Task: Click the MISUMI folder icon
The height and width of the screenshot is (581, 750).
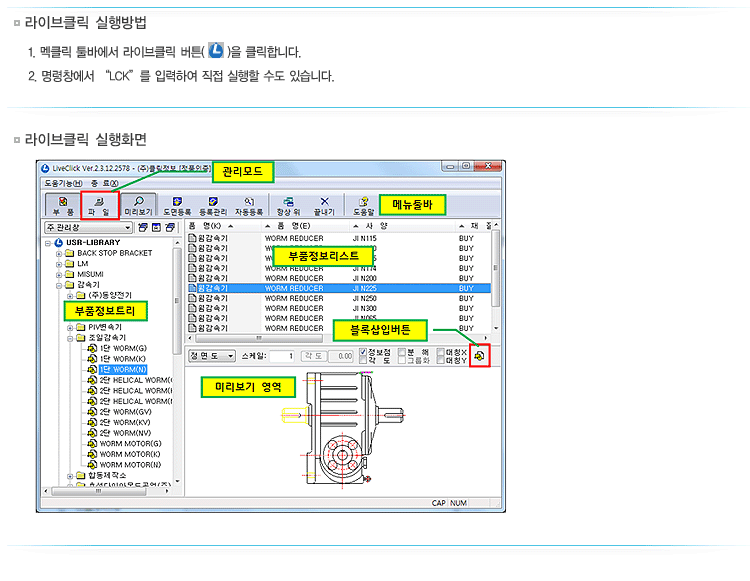Action: click(x=70, y=274)
